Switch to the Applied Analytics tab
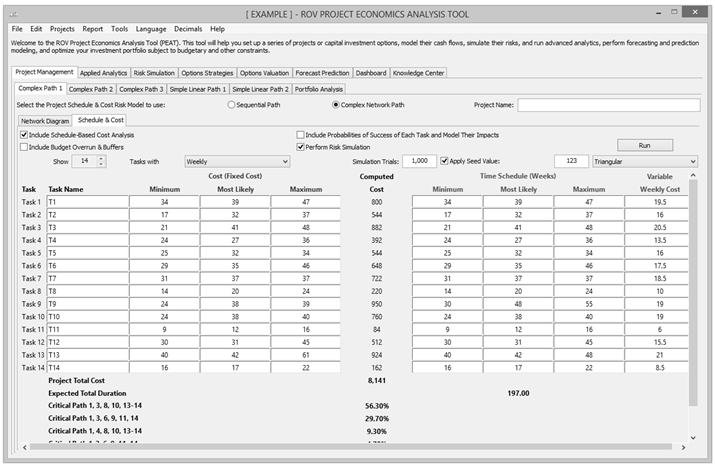Screen dimensions: 715x464 104,73
